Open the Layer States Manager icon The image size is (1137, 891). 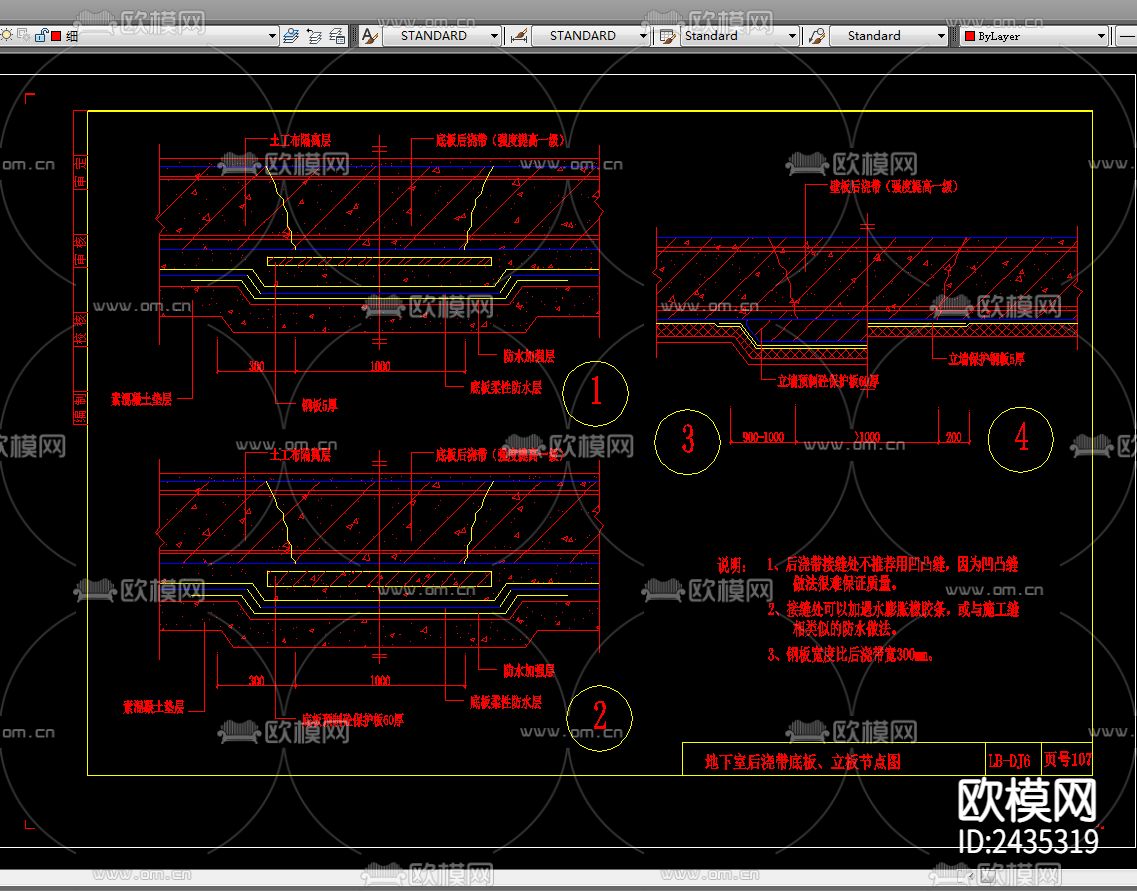click(x=337, y=36)
